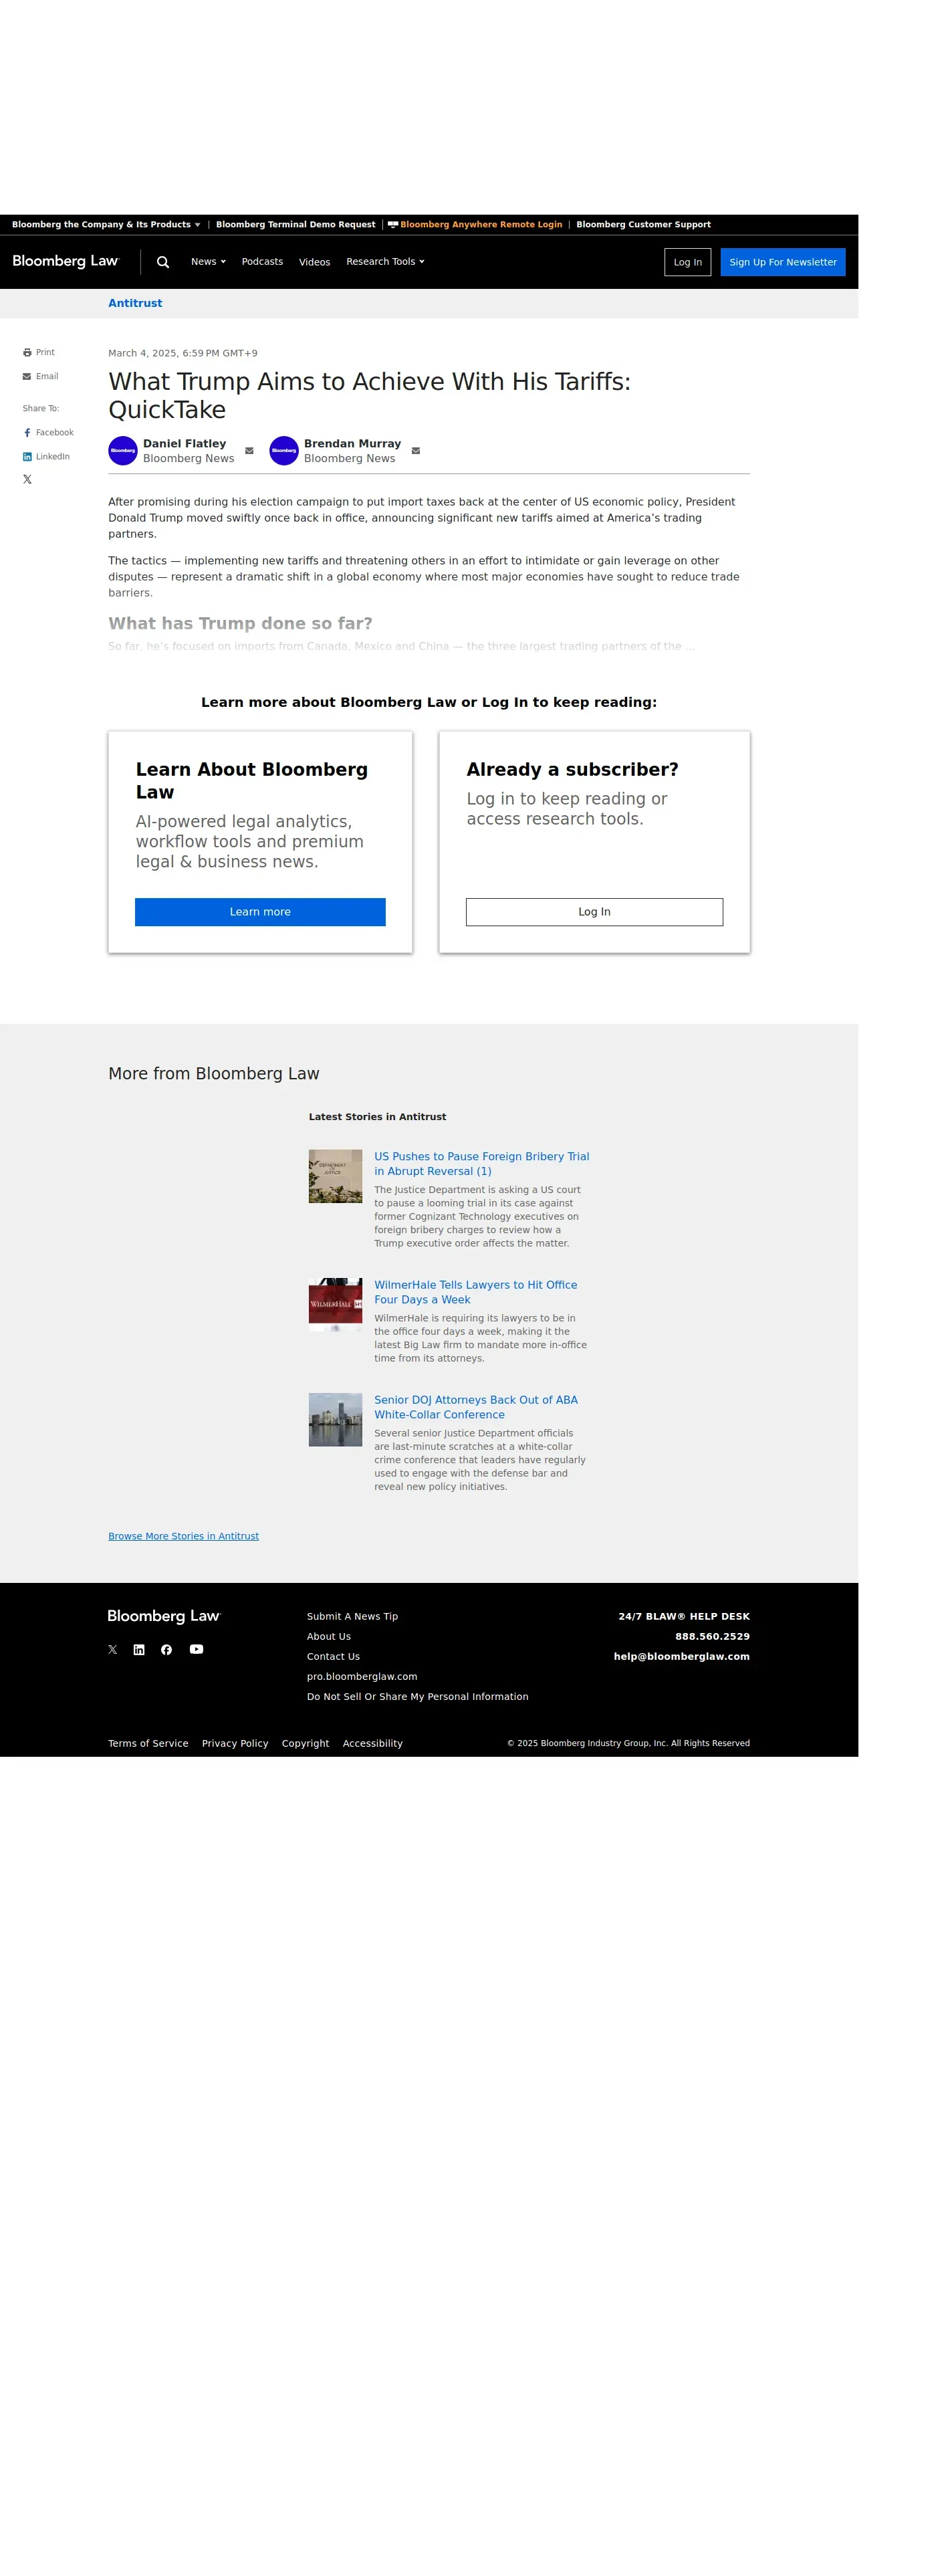948x2576 pixels.
Task: Email author Brendan Murray envelope icon
Action: [x=416, y=451]
